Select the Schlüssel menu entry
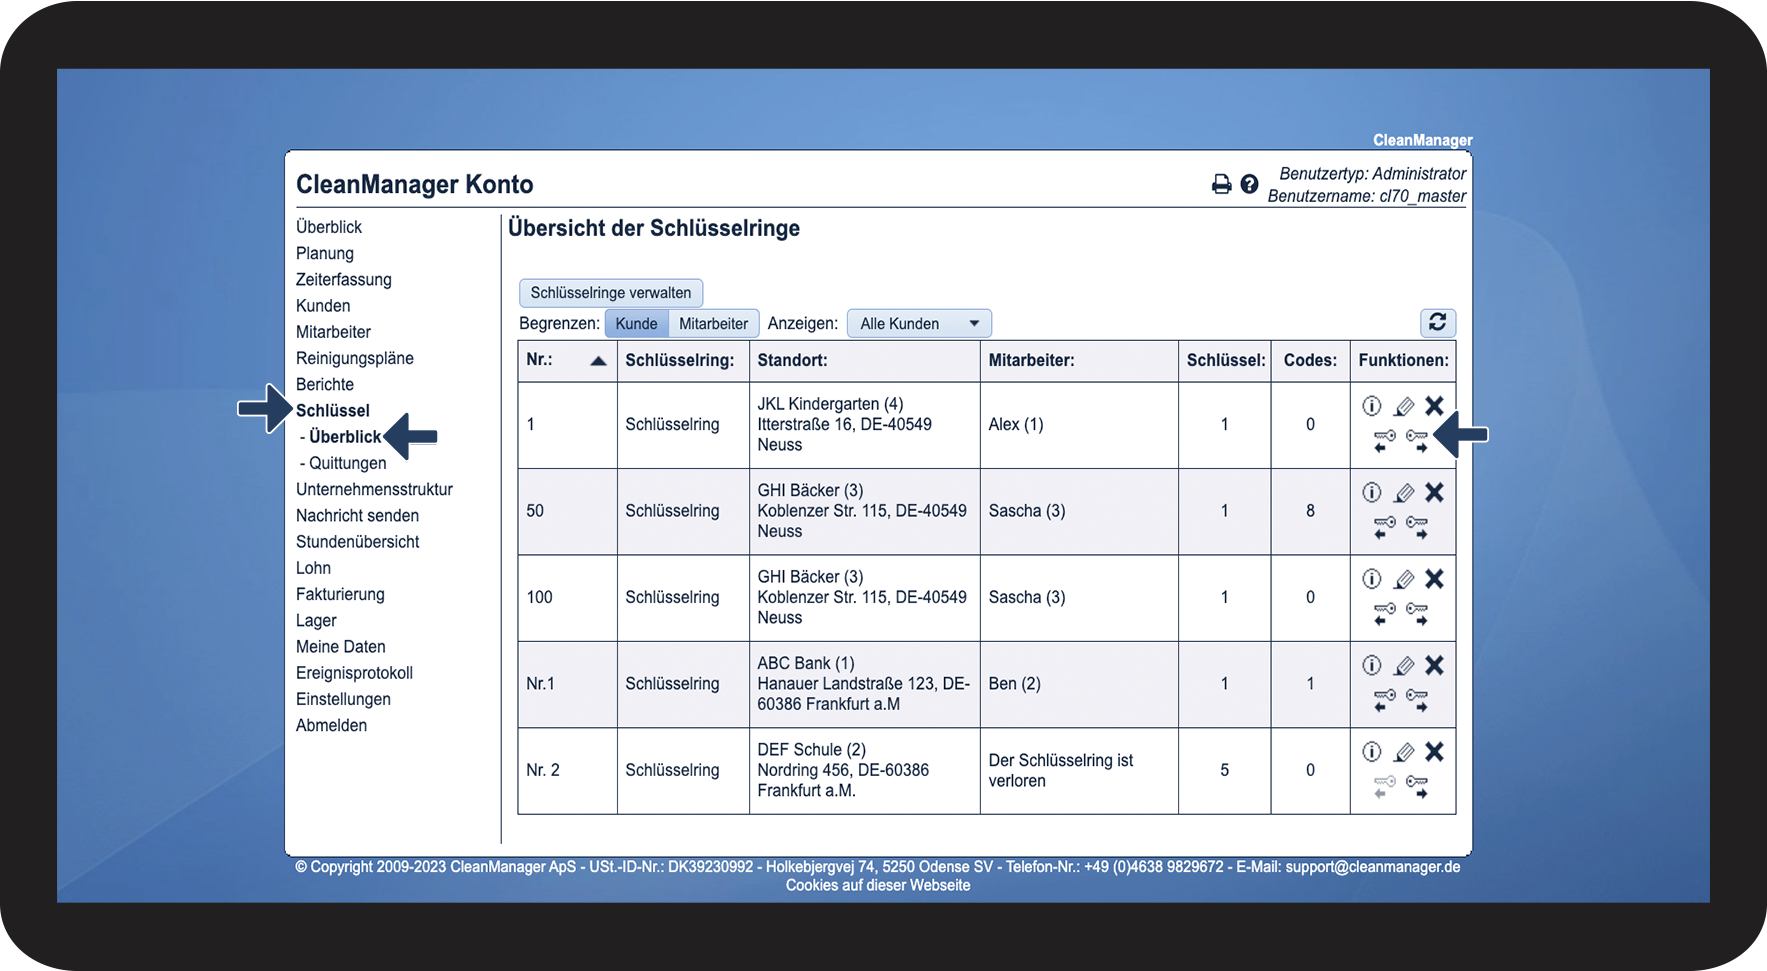Image resolution: width=1767 pixels, height=971 pixels. (333, 410)
